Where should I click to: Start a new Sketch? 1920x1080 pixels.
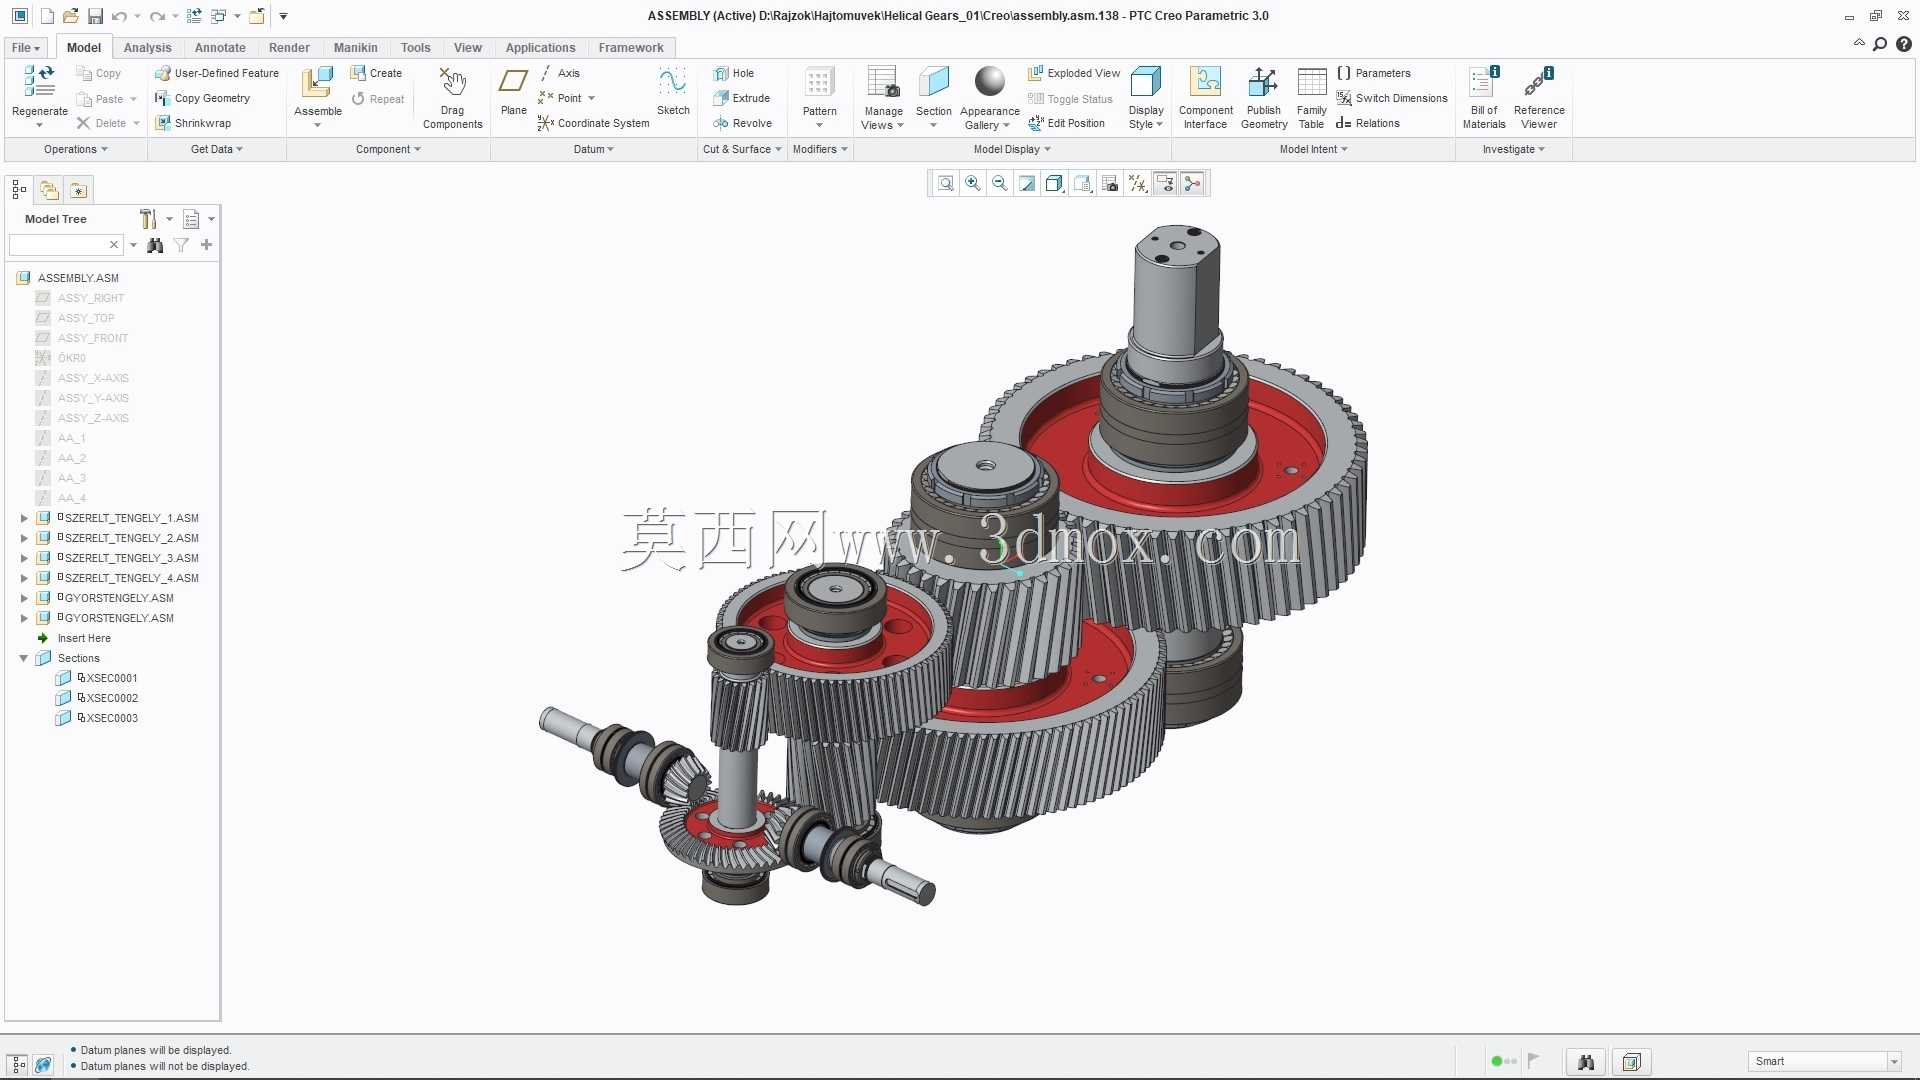673,91
